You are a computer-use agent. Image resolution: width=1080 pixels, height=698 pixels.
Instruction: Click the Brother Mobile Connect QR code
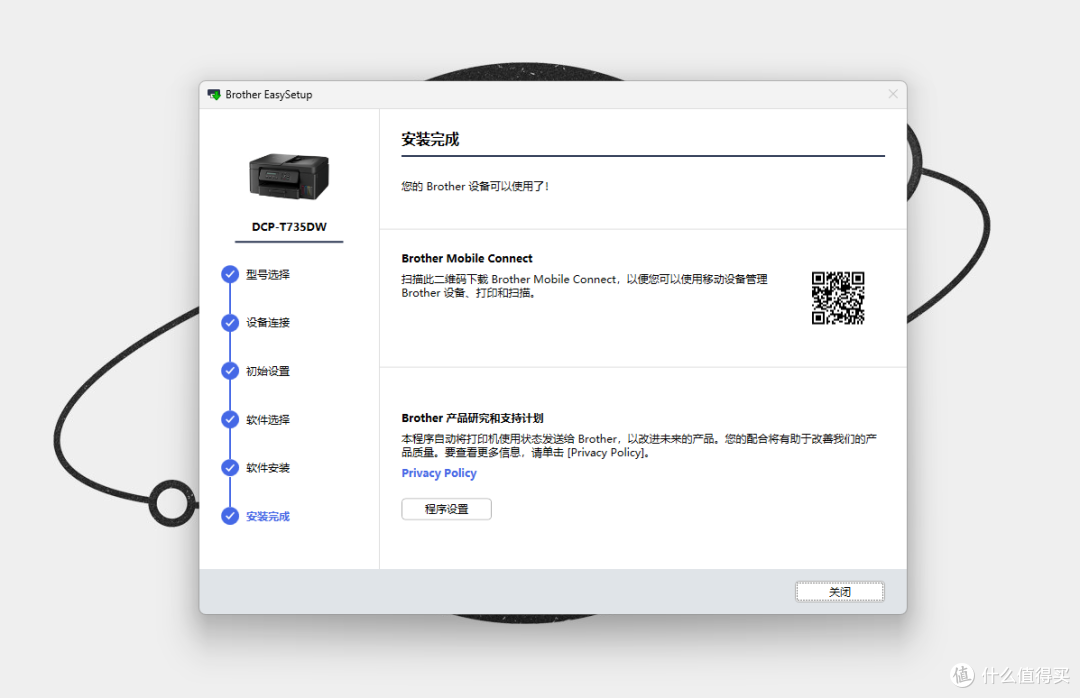pos(838,298)
